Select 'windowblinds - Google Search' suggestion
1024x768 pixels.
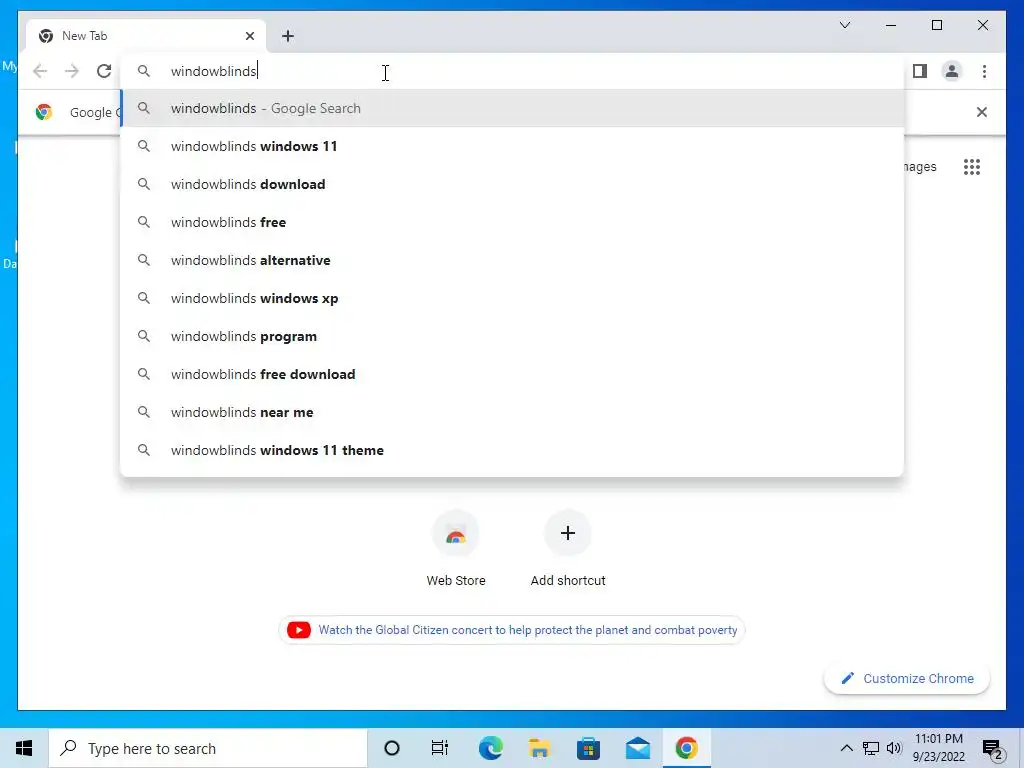512,108
